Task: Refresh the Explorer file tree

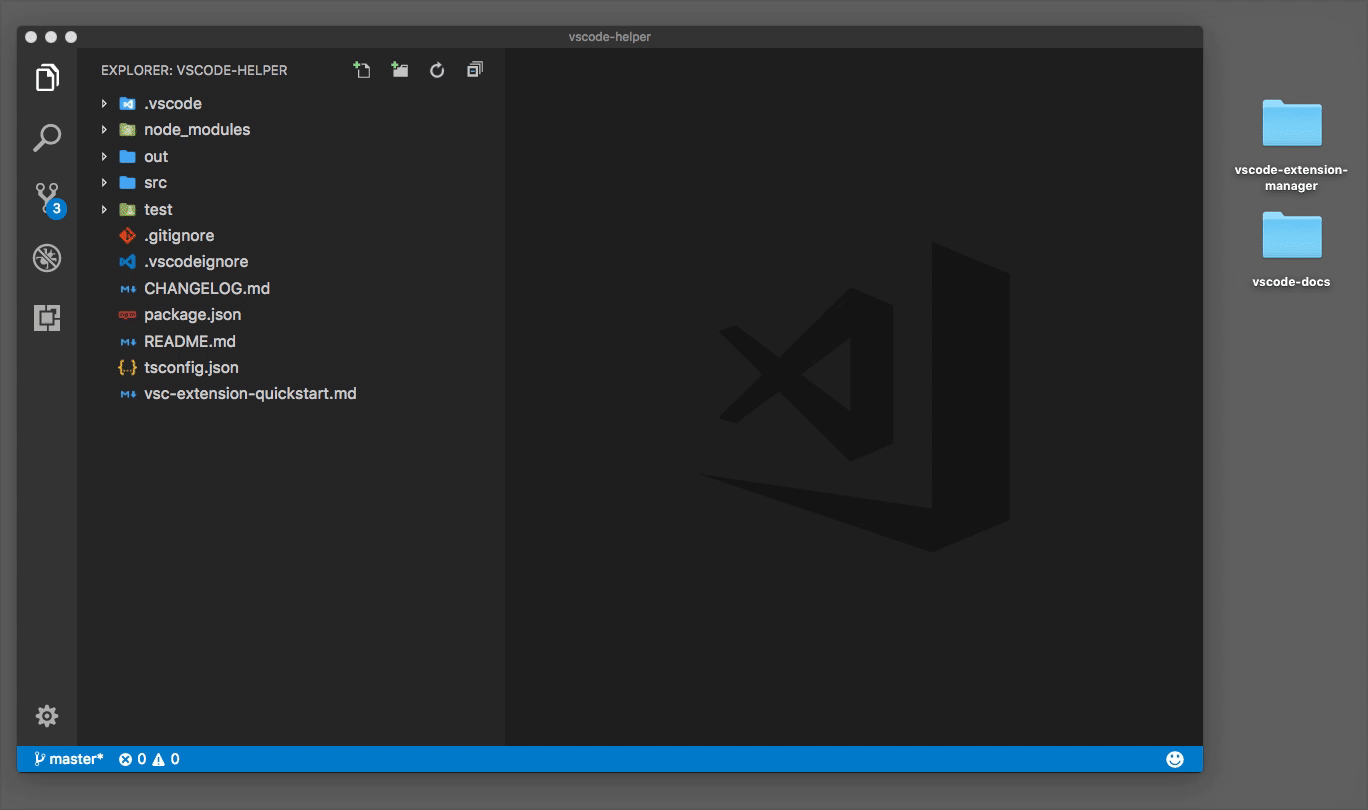Action: [437, 70]
